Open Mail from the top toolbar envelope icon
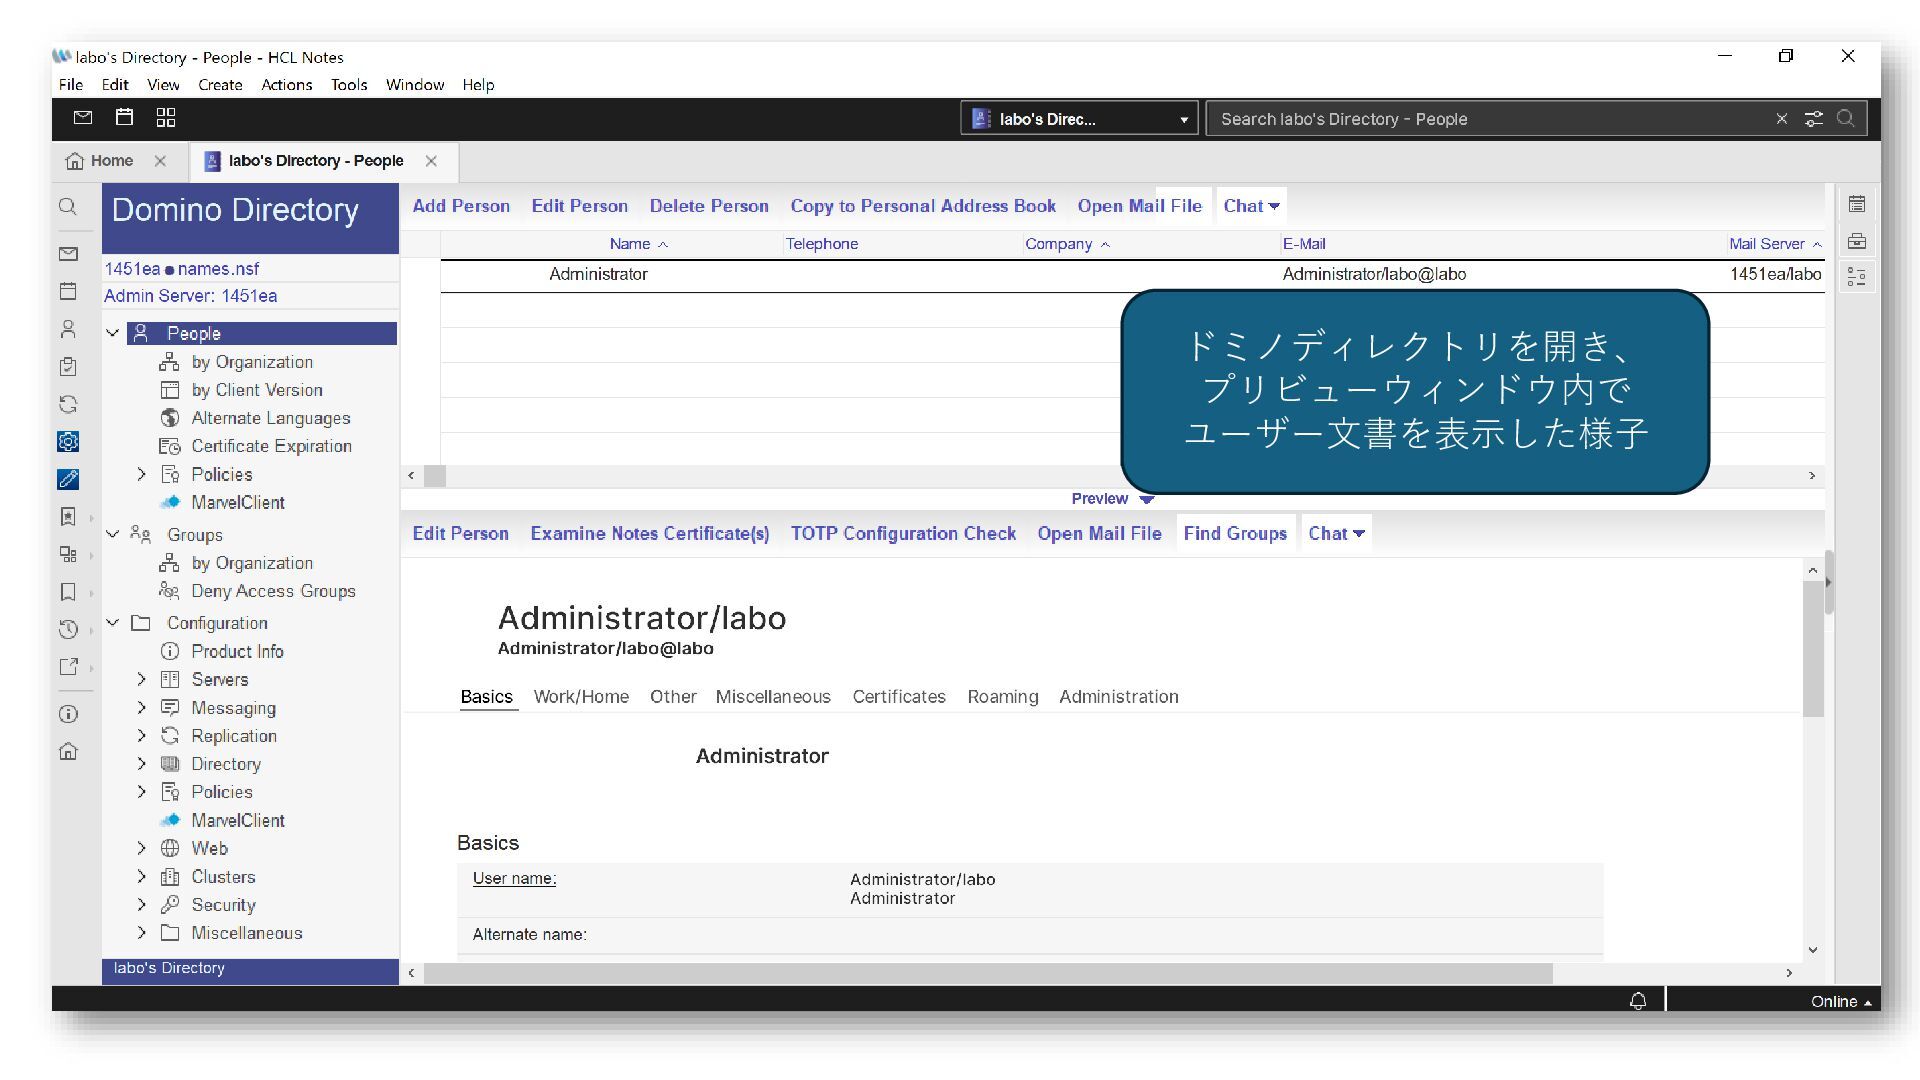This screenshot has width=1920, height=1080. pyautogui.click(x=83, y=118)
